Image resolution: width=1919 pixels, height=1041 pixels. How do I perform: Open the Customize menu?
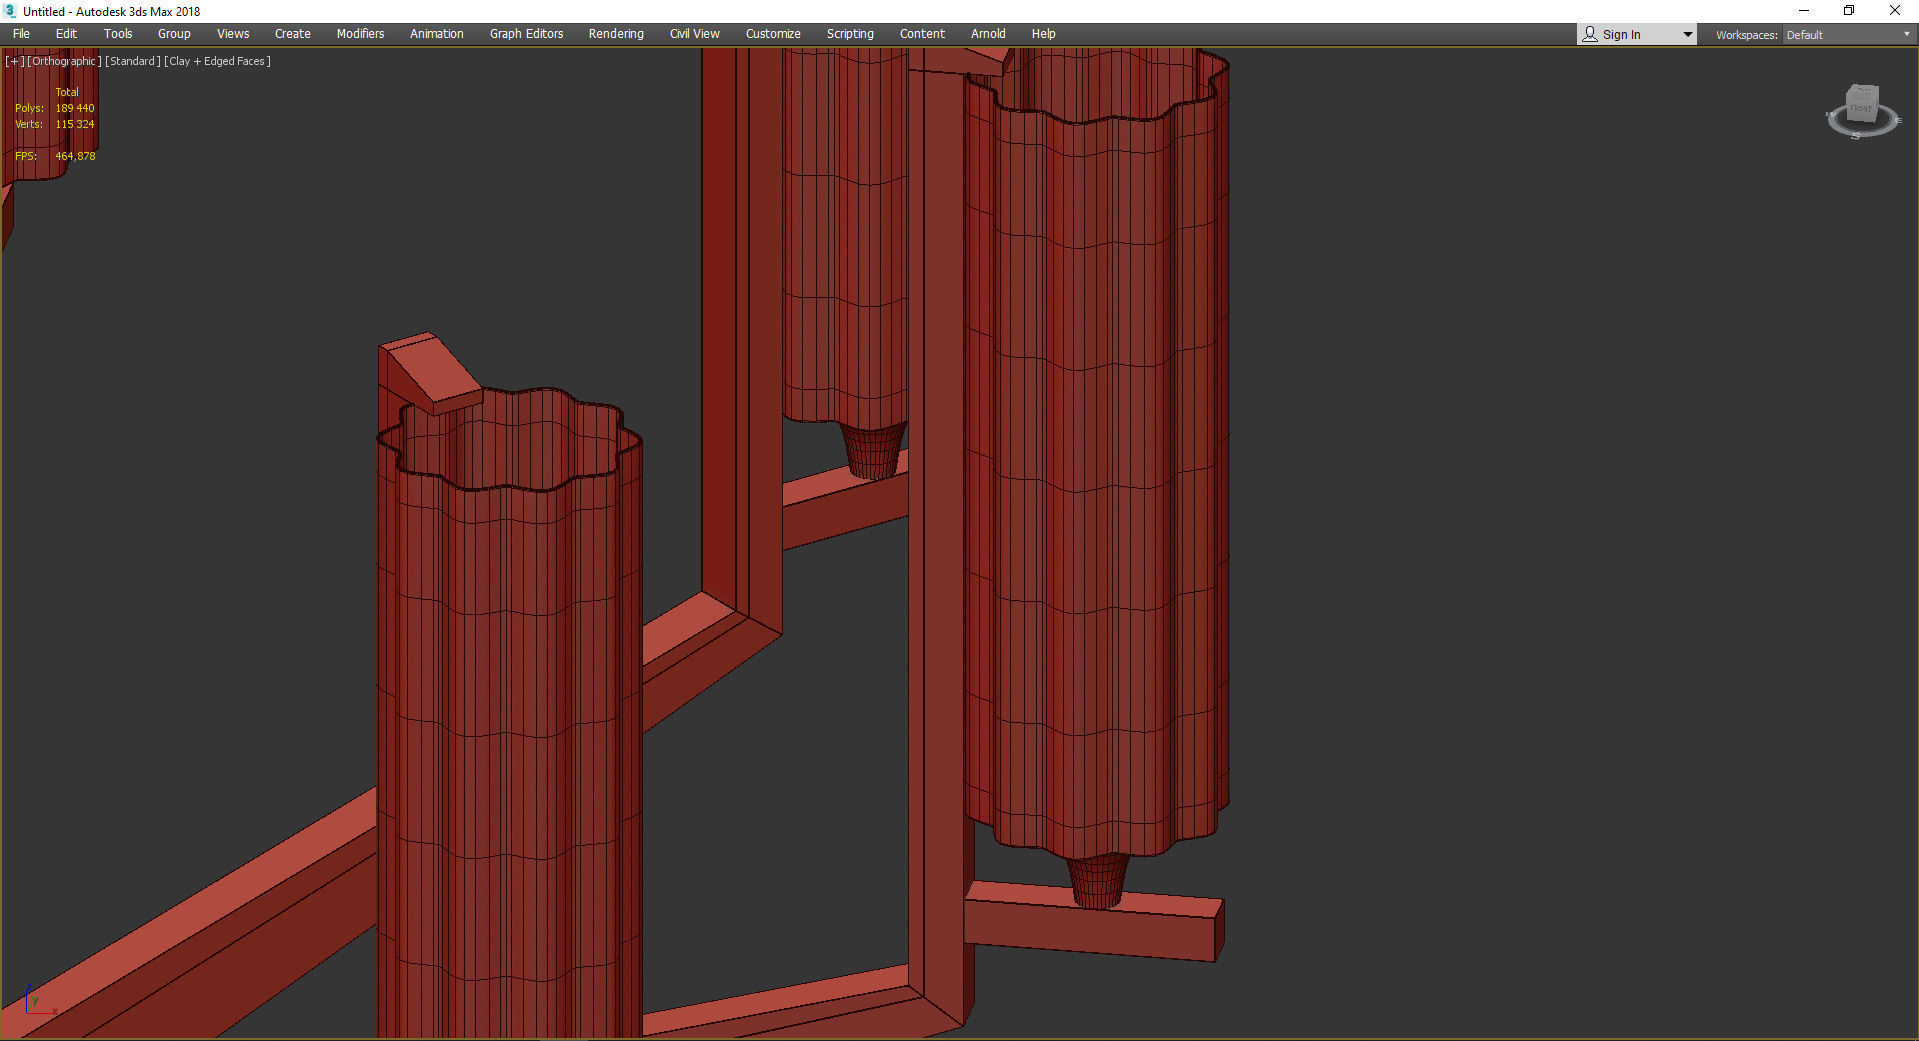(773, 34)
